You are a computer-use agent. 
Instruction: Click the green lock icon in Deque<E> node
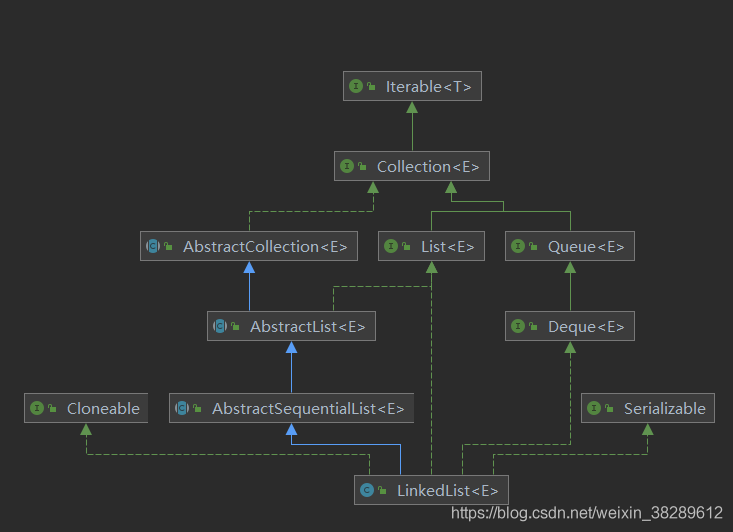pyautogui.click(x=533, y=326)
